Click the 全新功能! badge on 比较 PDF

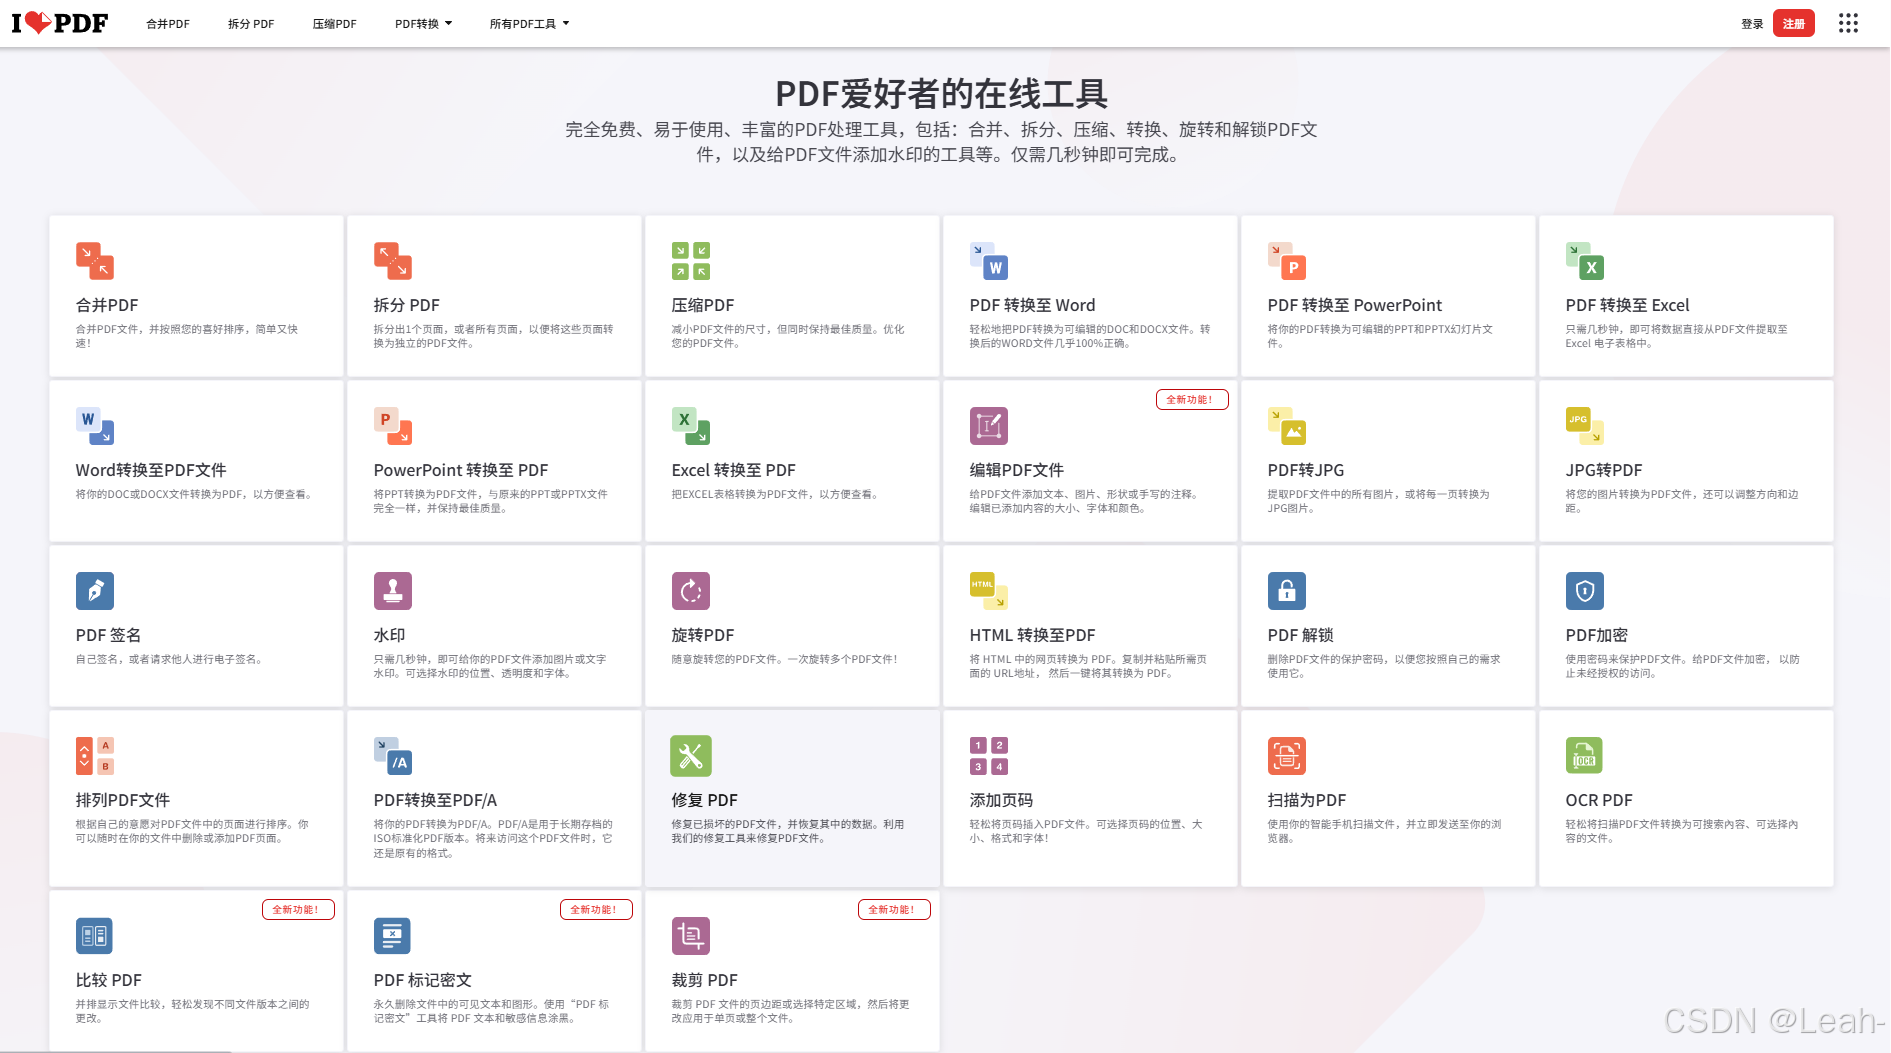[x=298, y=909]
